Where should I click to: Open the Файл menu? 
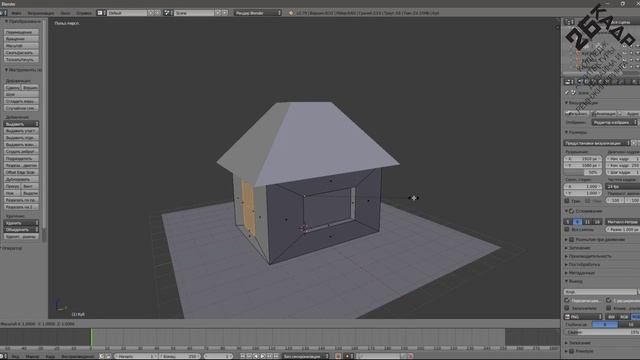point(17,13)
